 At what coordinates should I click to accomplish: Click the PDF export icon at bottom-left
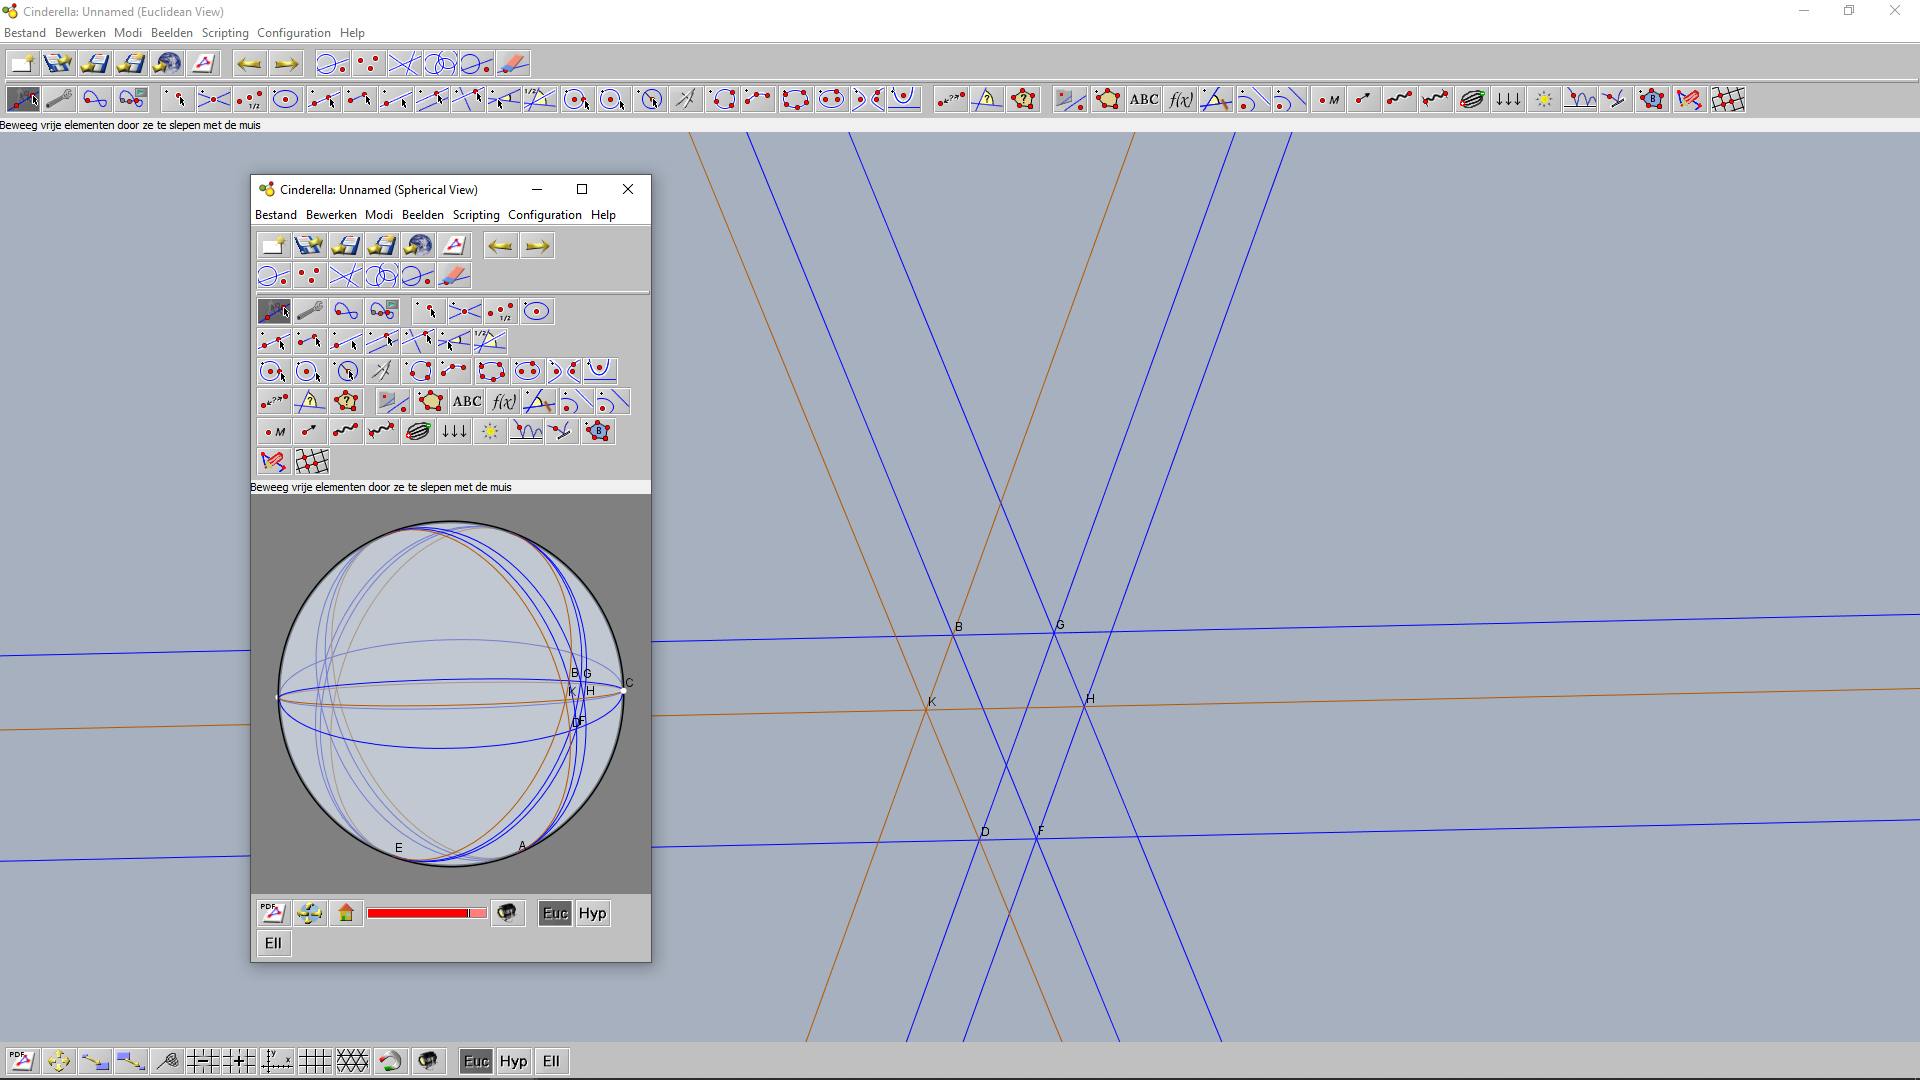tap(22, 1061)
